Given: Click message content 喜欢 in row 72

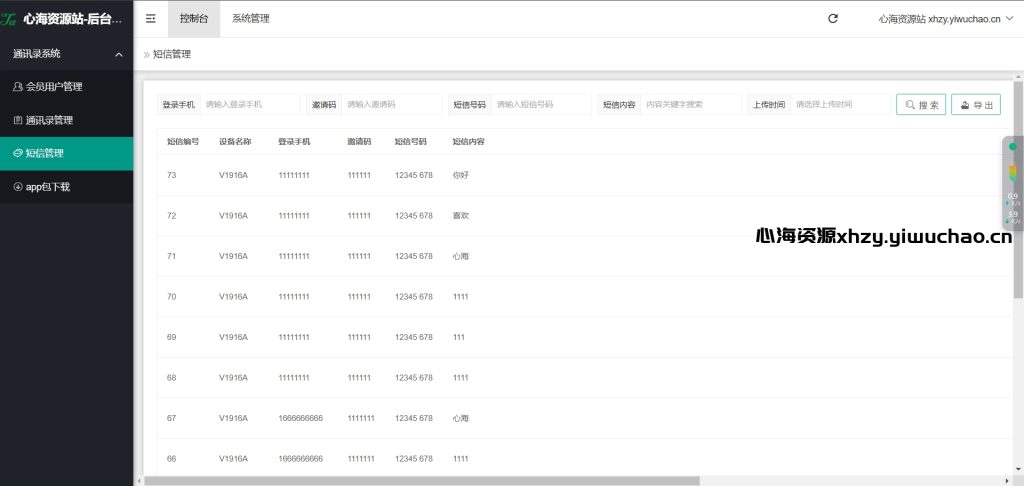Looking at the screenshot, I should click(460, 216).
